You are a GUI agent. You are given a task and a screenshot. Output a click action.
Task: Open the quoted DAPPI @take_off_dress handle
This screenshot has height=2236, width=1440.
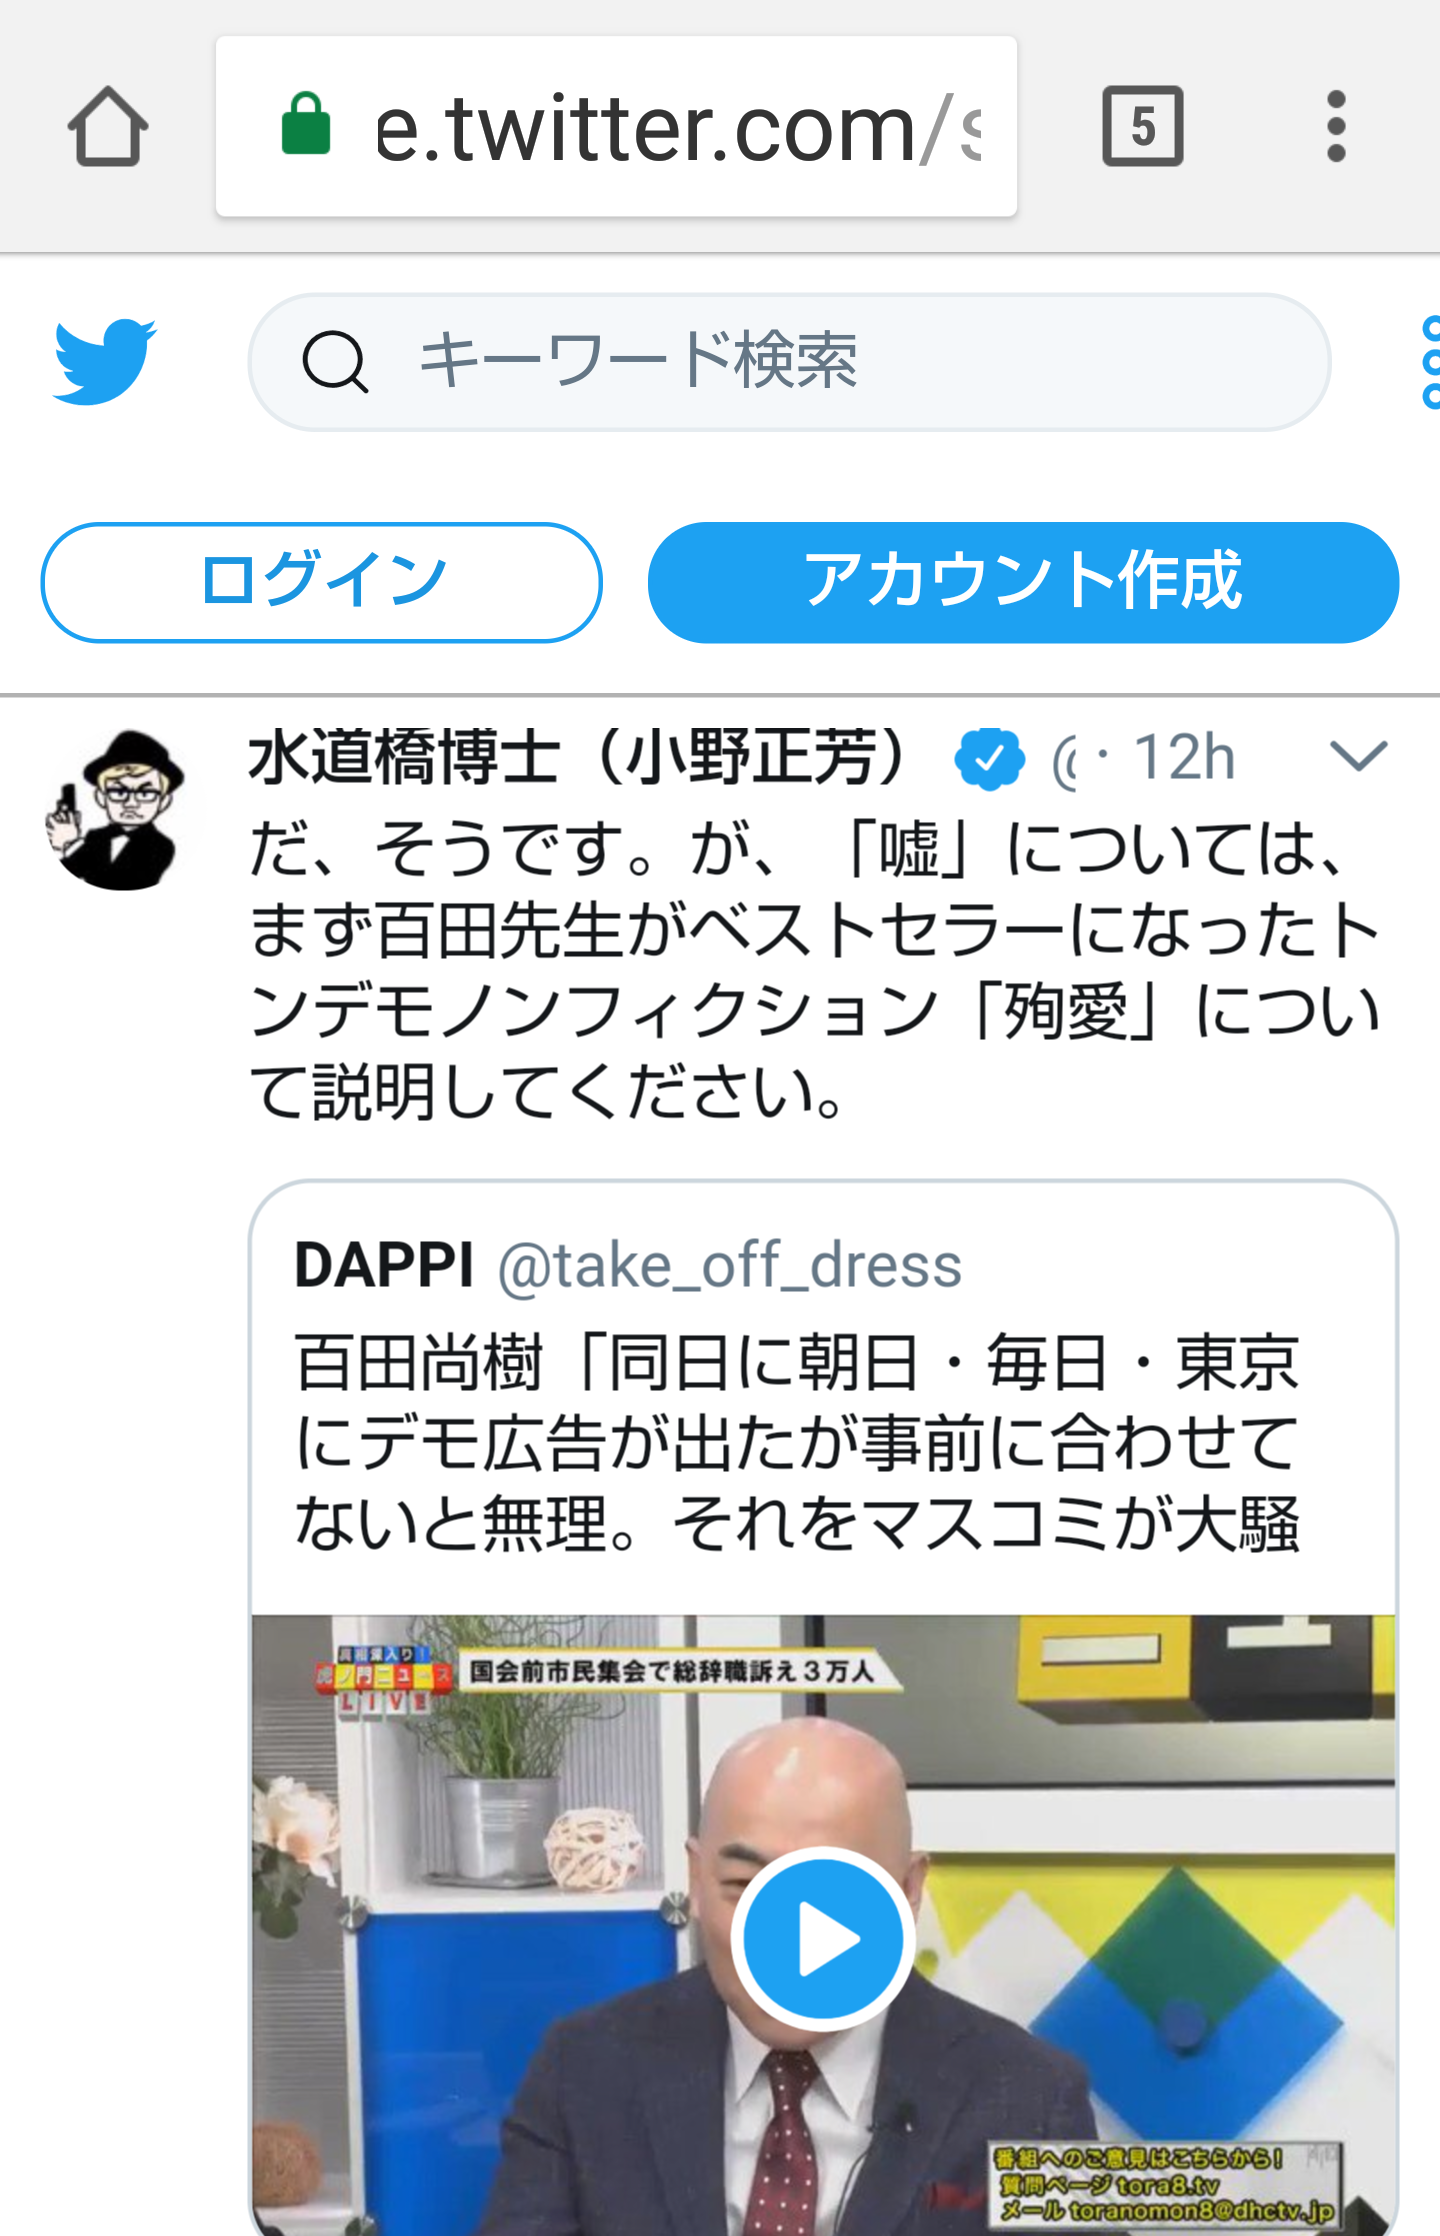coord(729,1266)
